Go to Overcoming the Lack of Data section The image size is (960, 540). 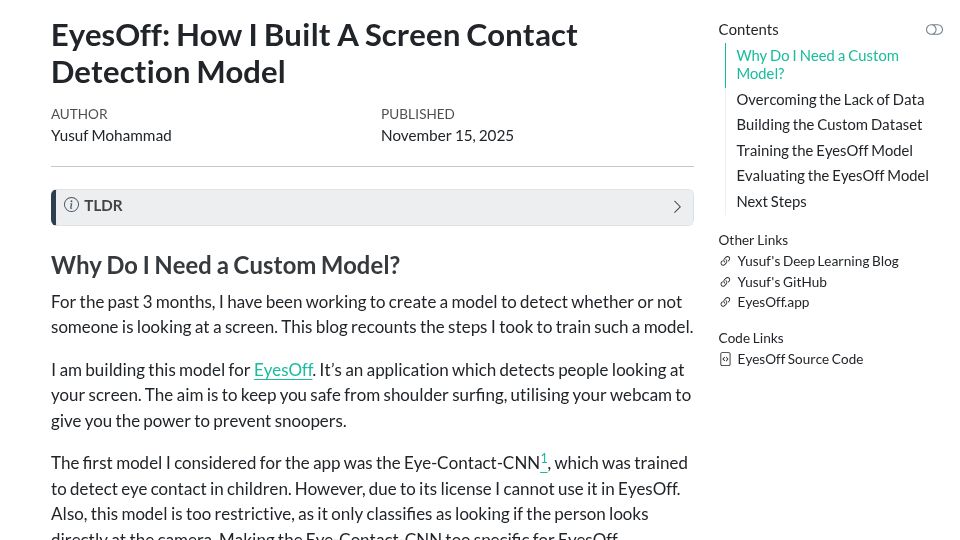click(830, 100)
